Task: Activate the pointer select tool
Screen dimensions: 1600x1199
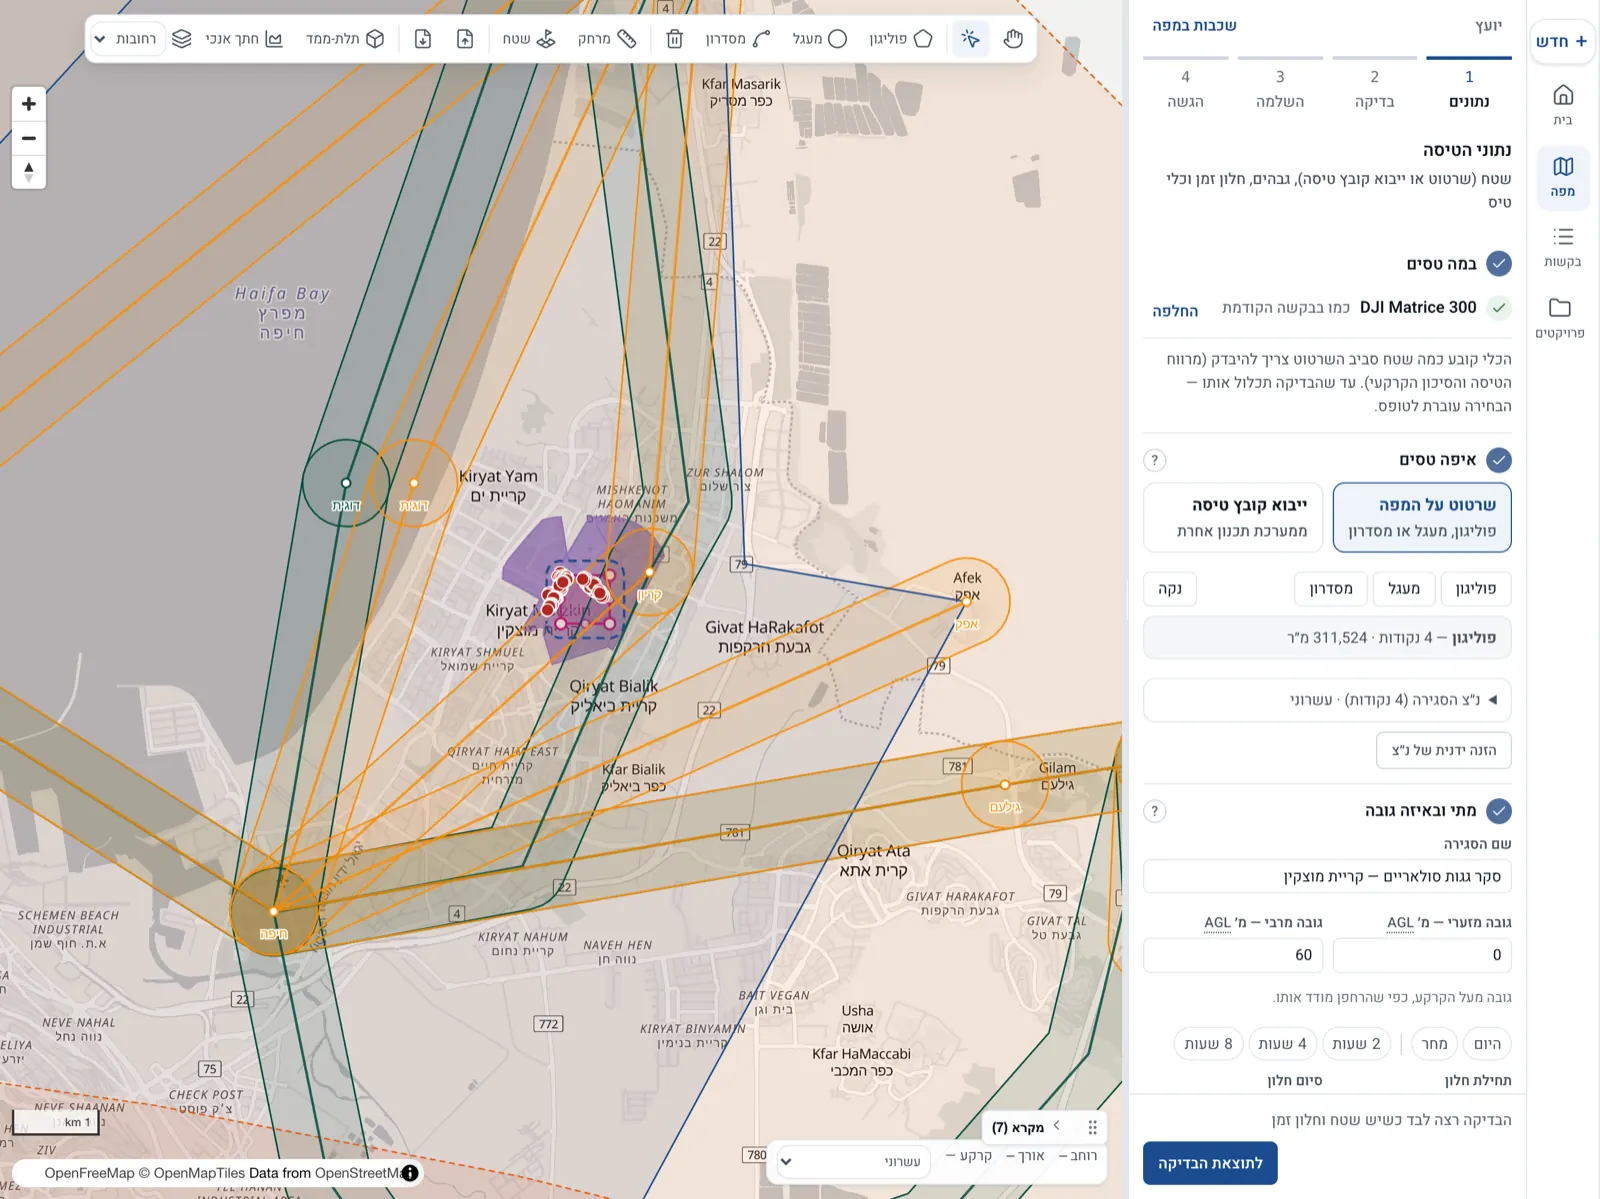Action: 970,39
